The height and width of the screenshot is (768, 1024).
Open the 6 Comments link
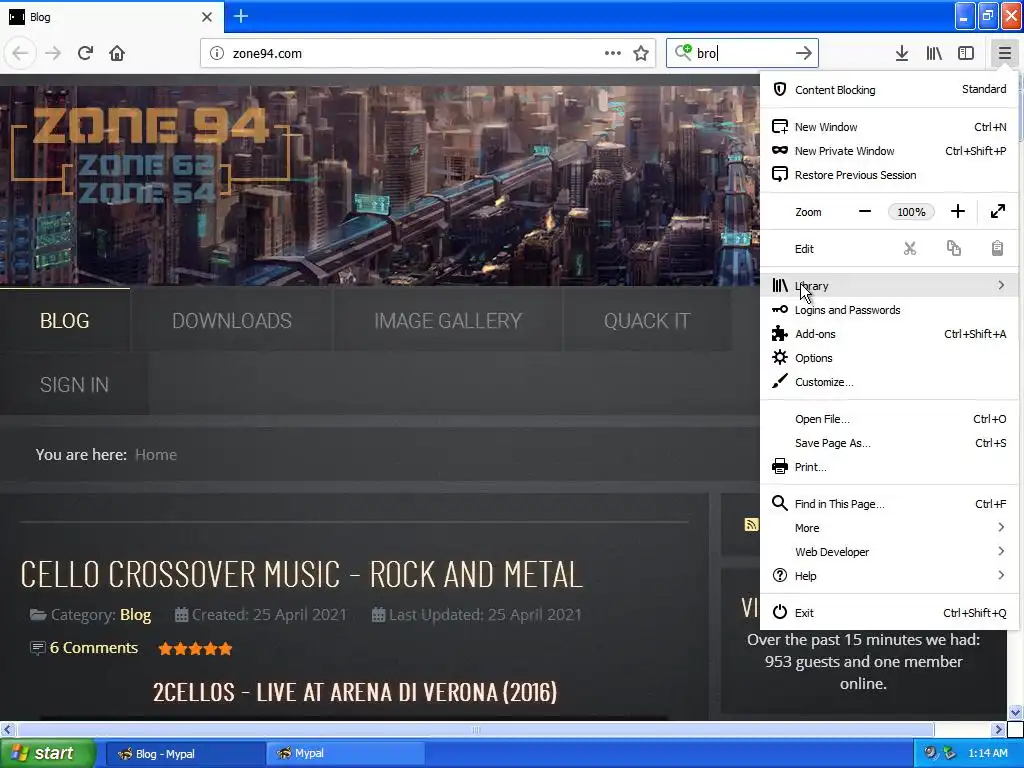tap(93, 648)
